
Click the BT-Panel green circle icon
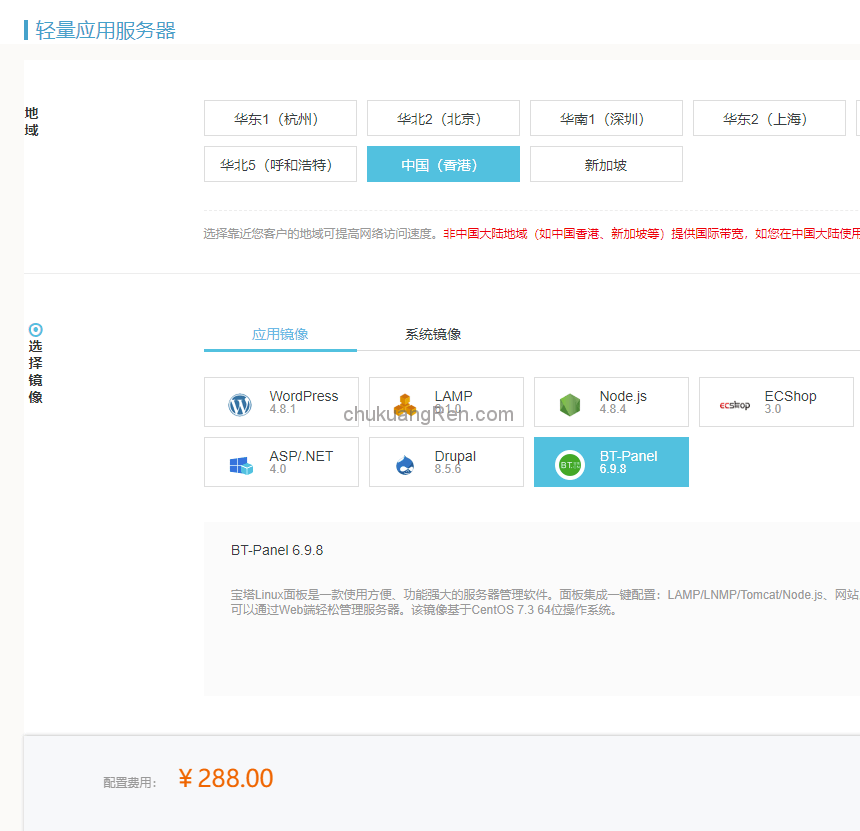570,465
